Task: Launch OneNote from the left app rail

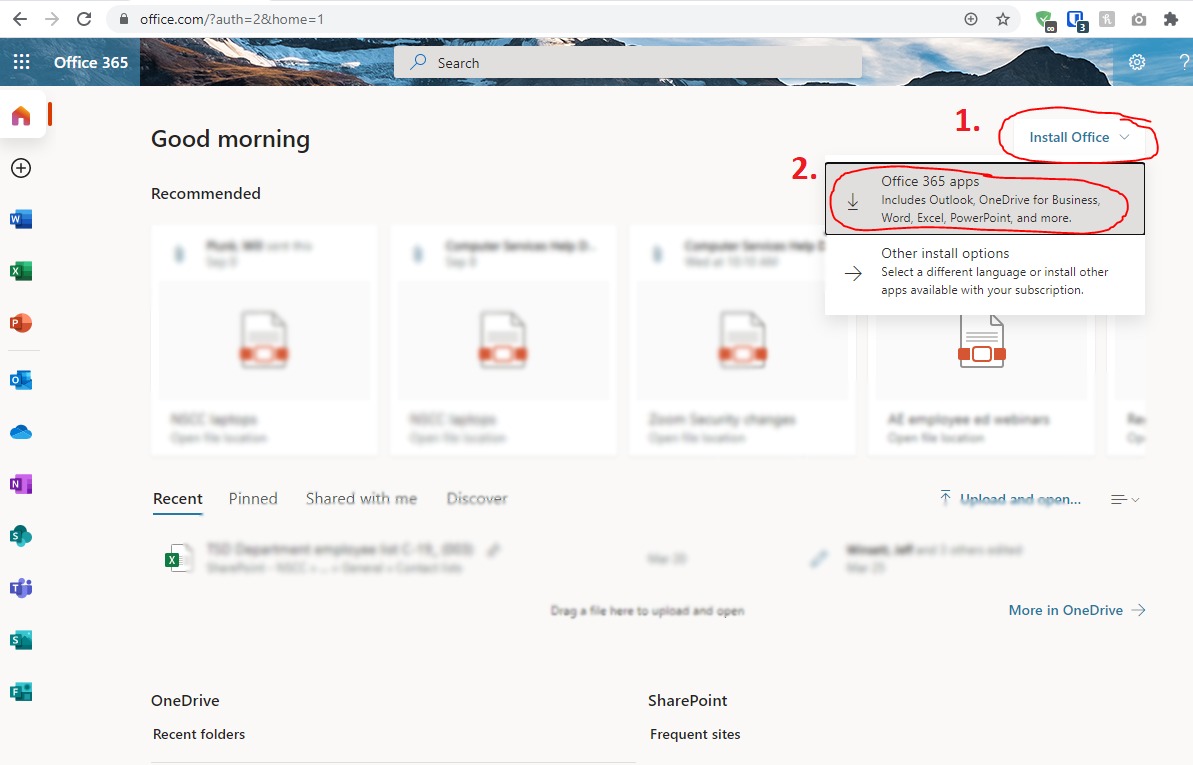Action: point(21,484)
